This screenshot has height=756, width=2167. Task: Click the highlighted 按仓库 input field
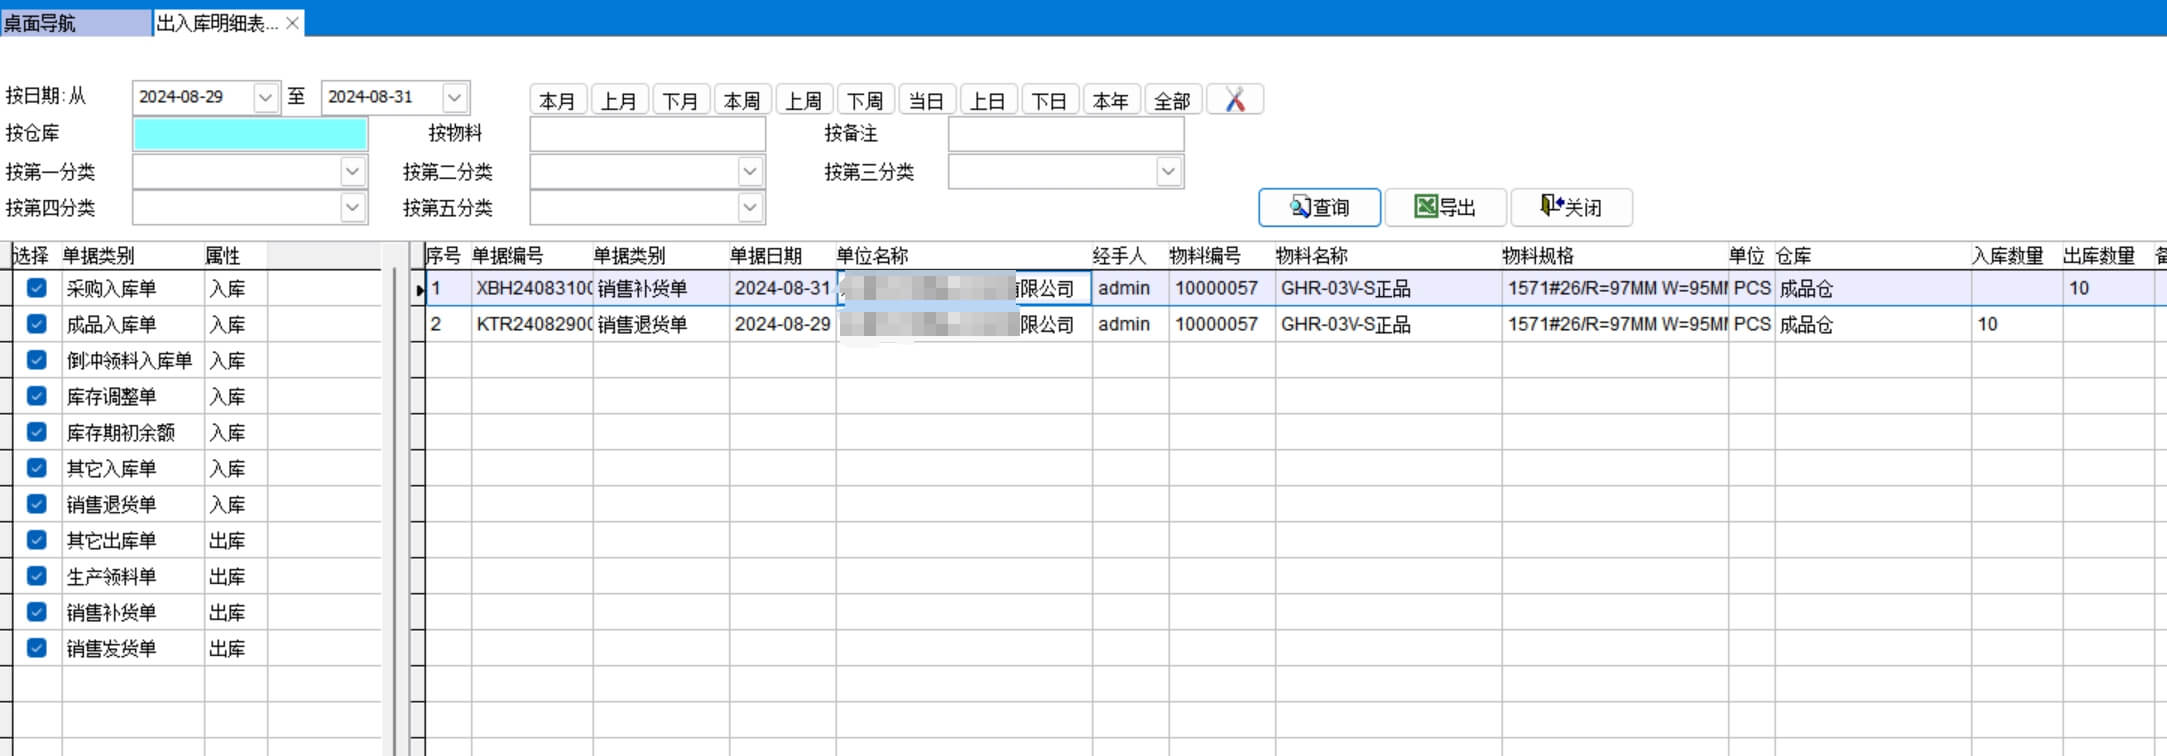tap(250, 134)
